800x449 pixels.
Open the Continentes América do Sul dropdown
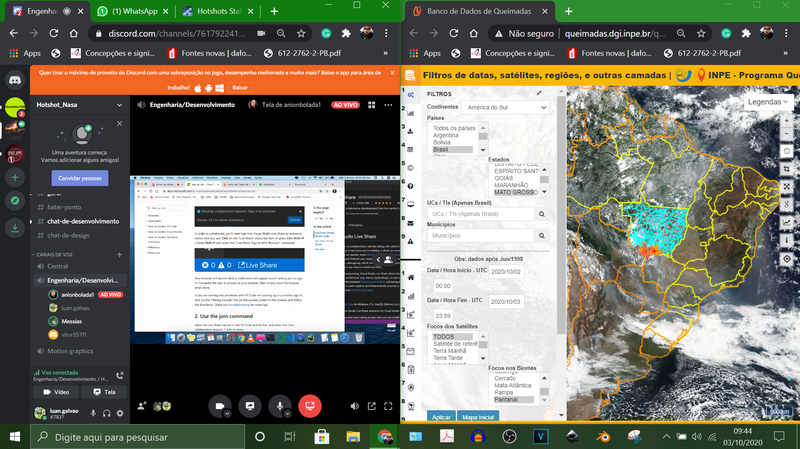point(506,108)
